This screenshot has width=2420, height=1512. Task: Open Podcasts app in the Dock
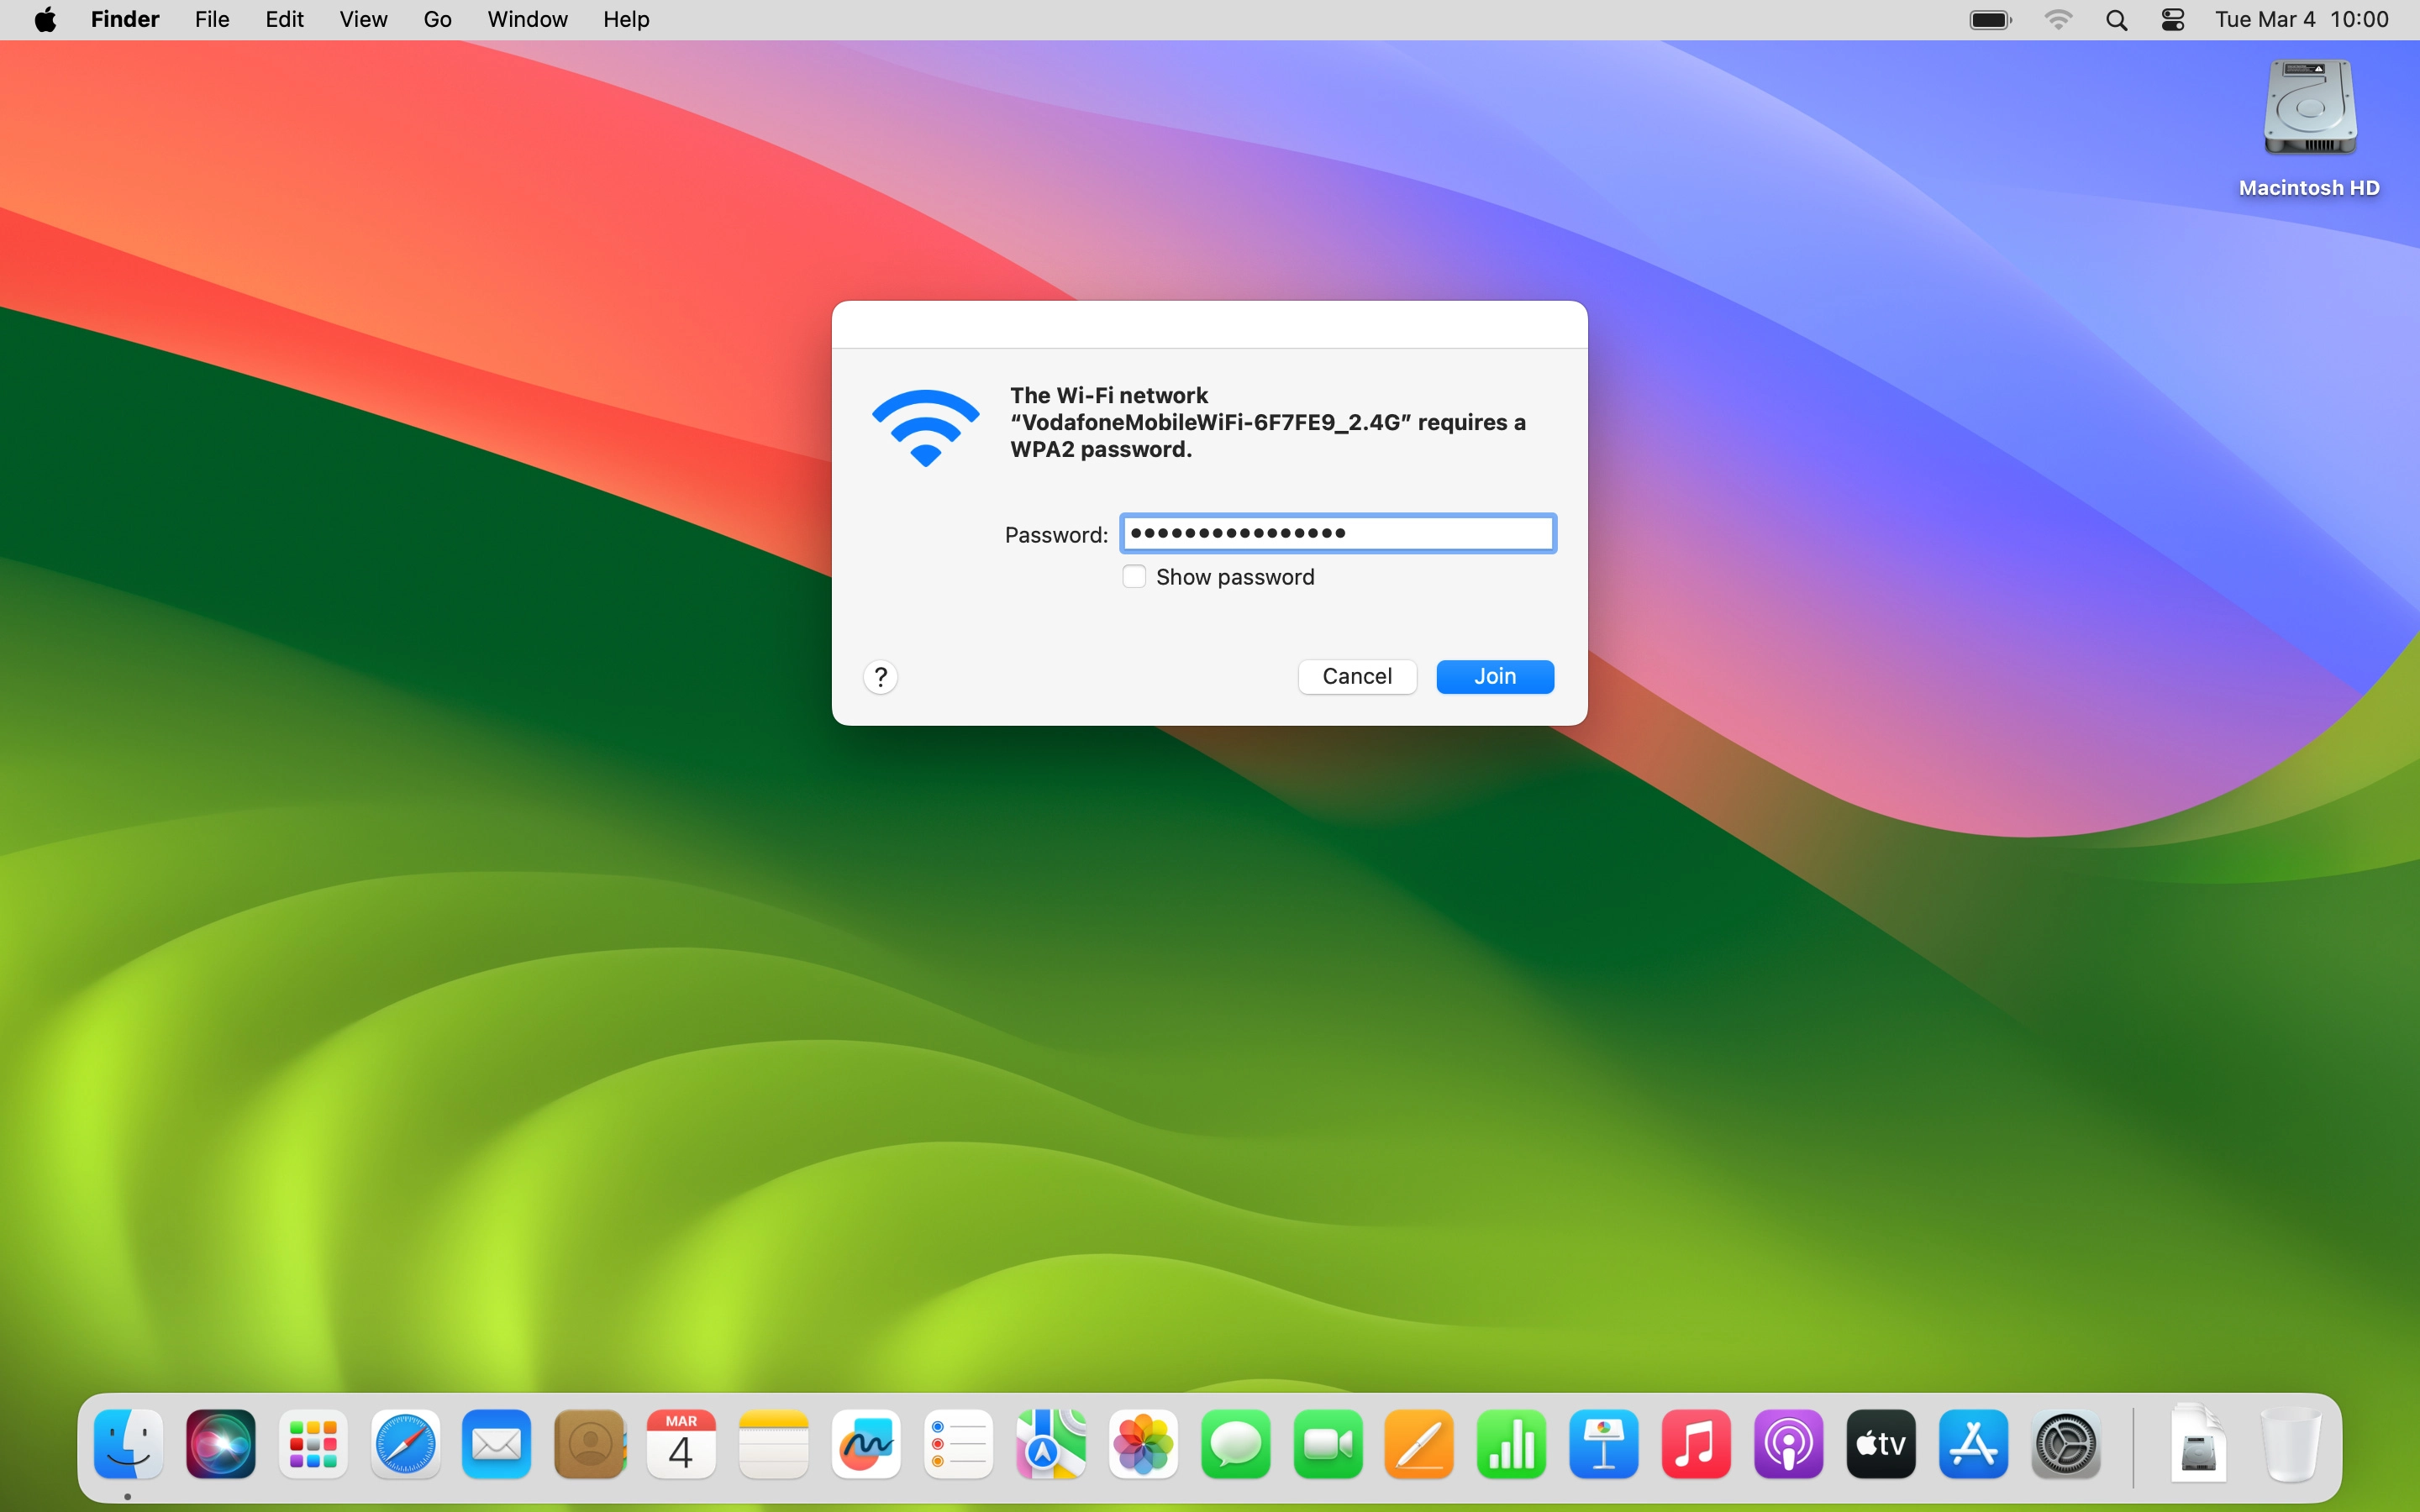click(1789, 1444)
